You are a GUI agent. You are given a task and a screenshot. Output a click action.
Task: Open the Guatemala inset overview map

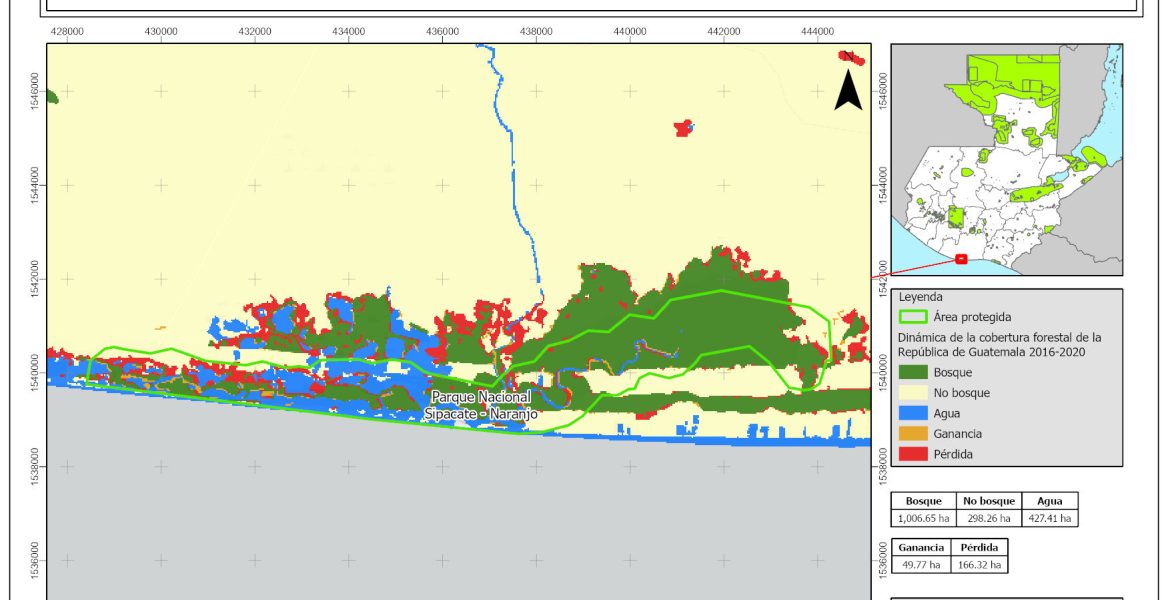coord(1005,158)
